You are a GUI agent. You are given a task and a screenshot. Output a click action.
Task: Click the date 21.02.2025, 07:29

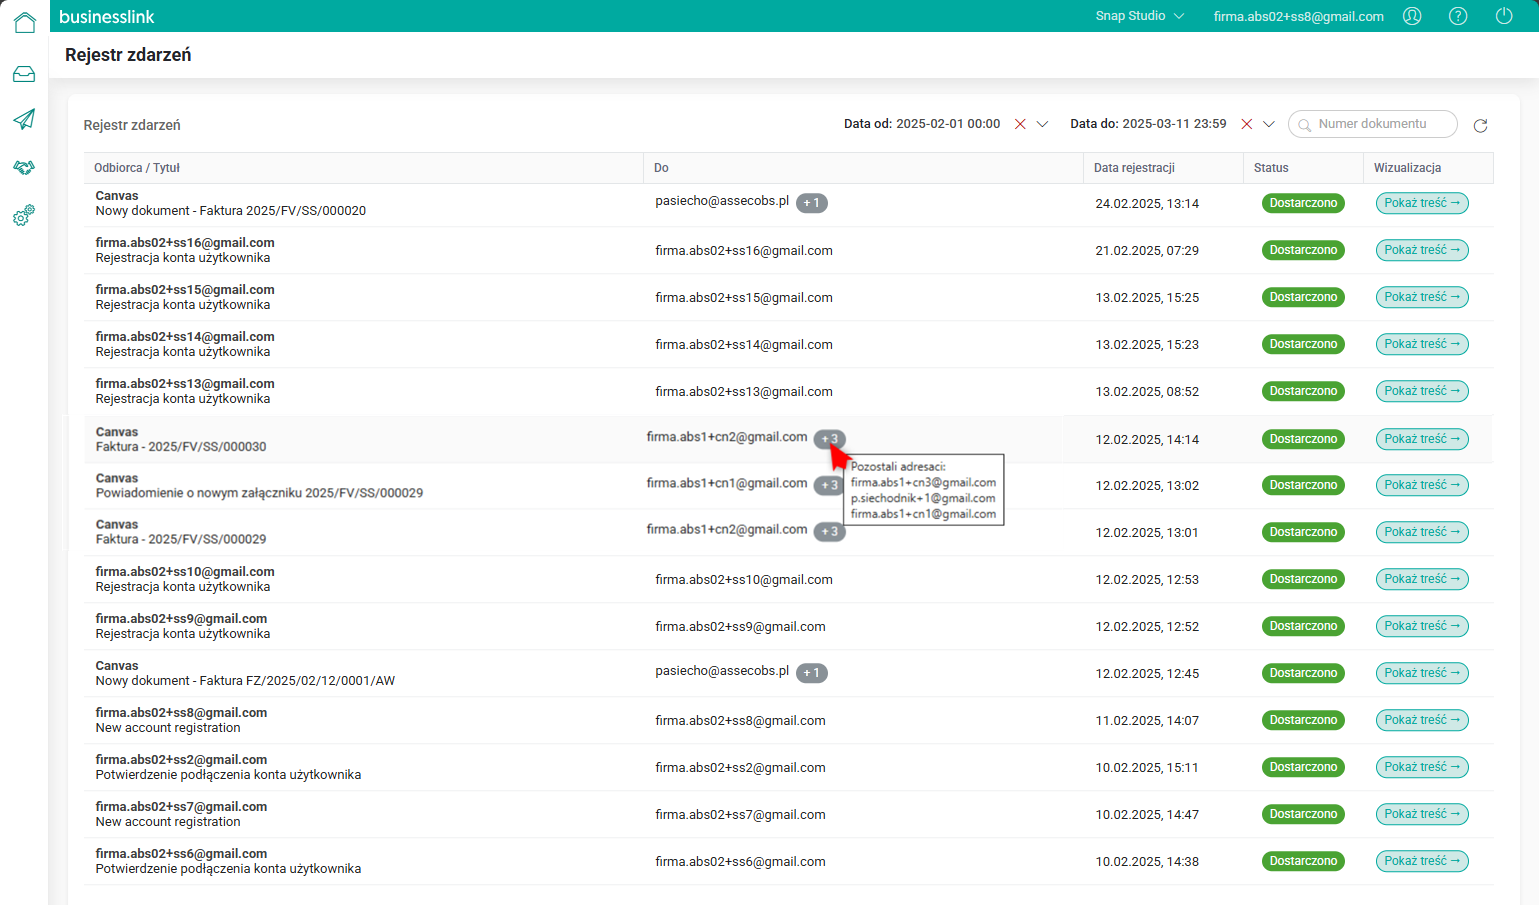click(1147, 251)
